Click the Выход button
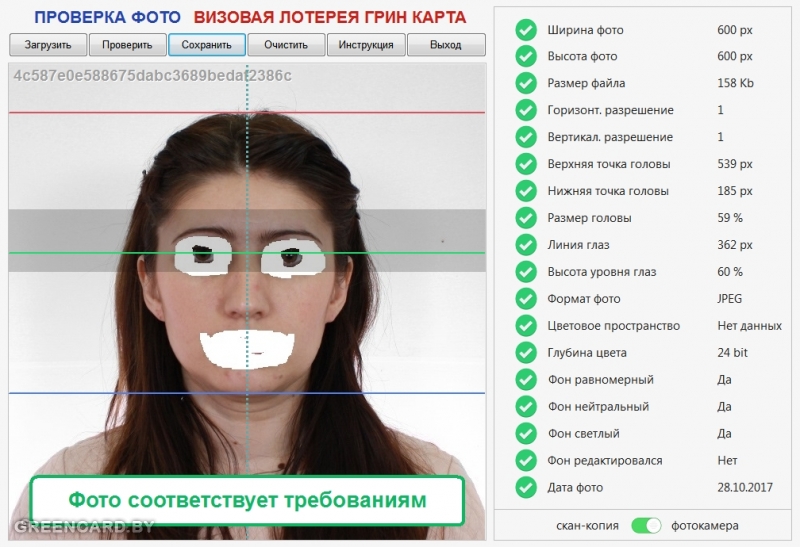Screen dimensions: 800x547 446,45
